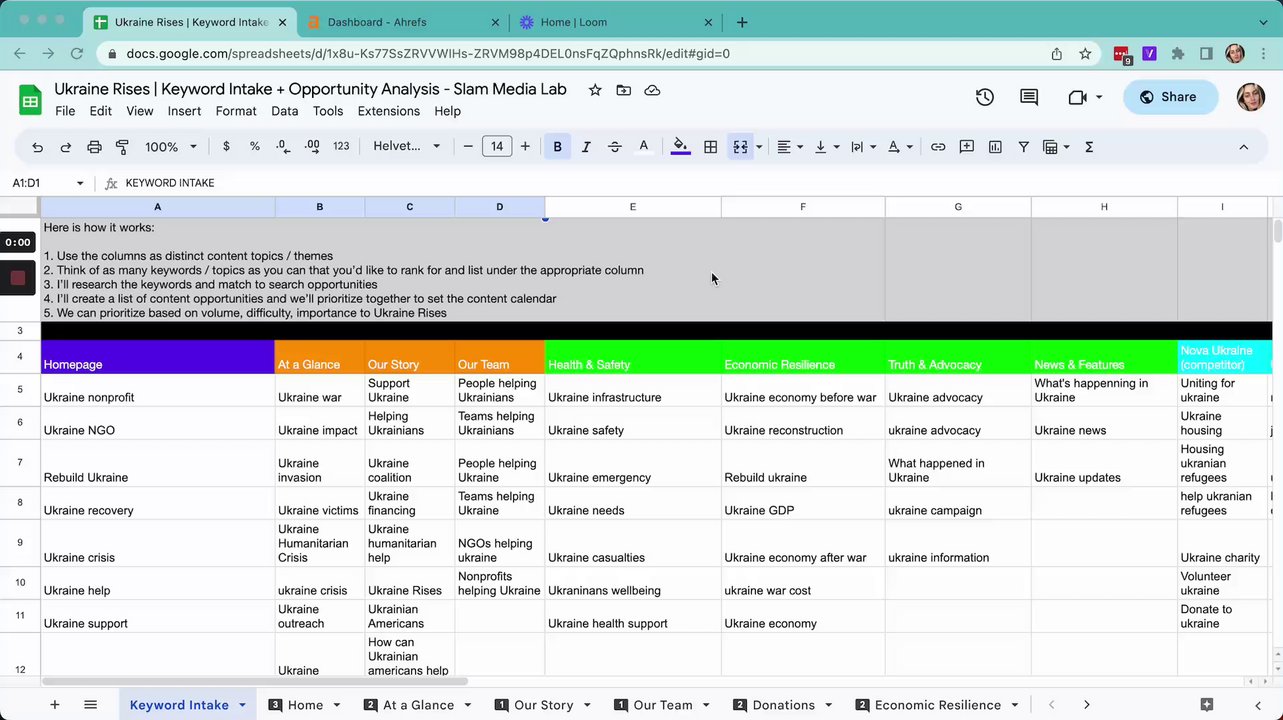Open Economic Resilience sheet tab
The image size is (1283, 720).
937,705
